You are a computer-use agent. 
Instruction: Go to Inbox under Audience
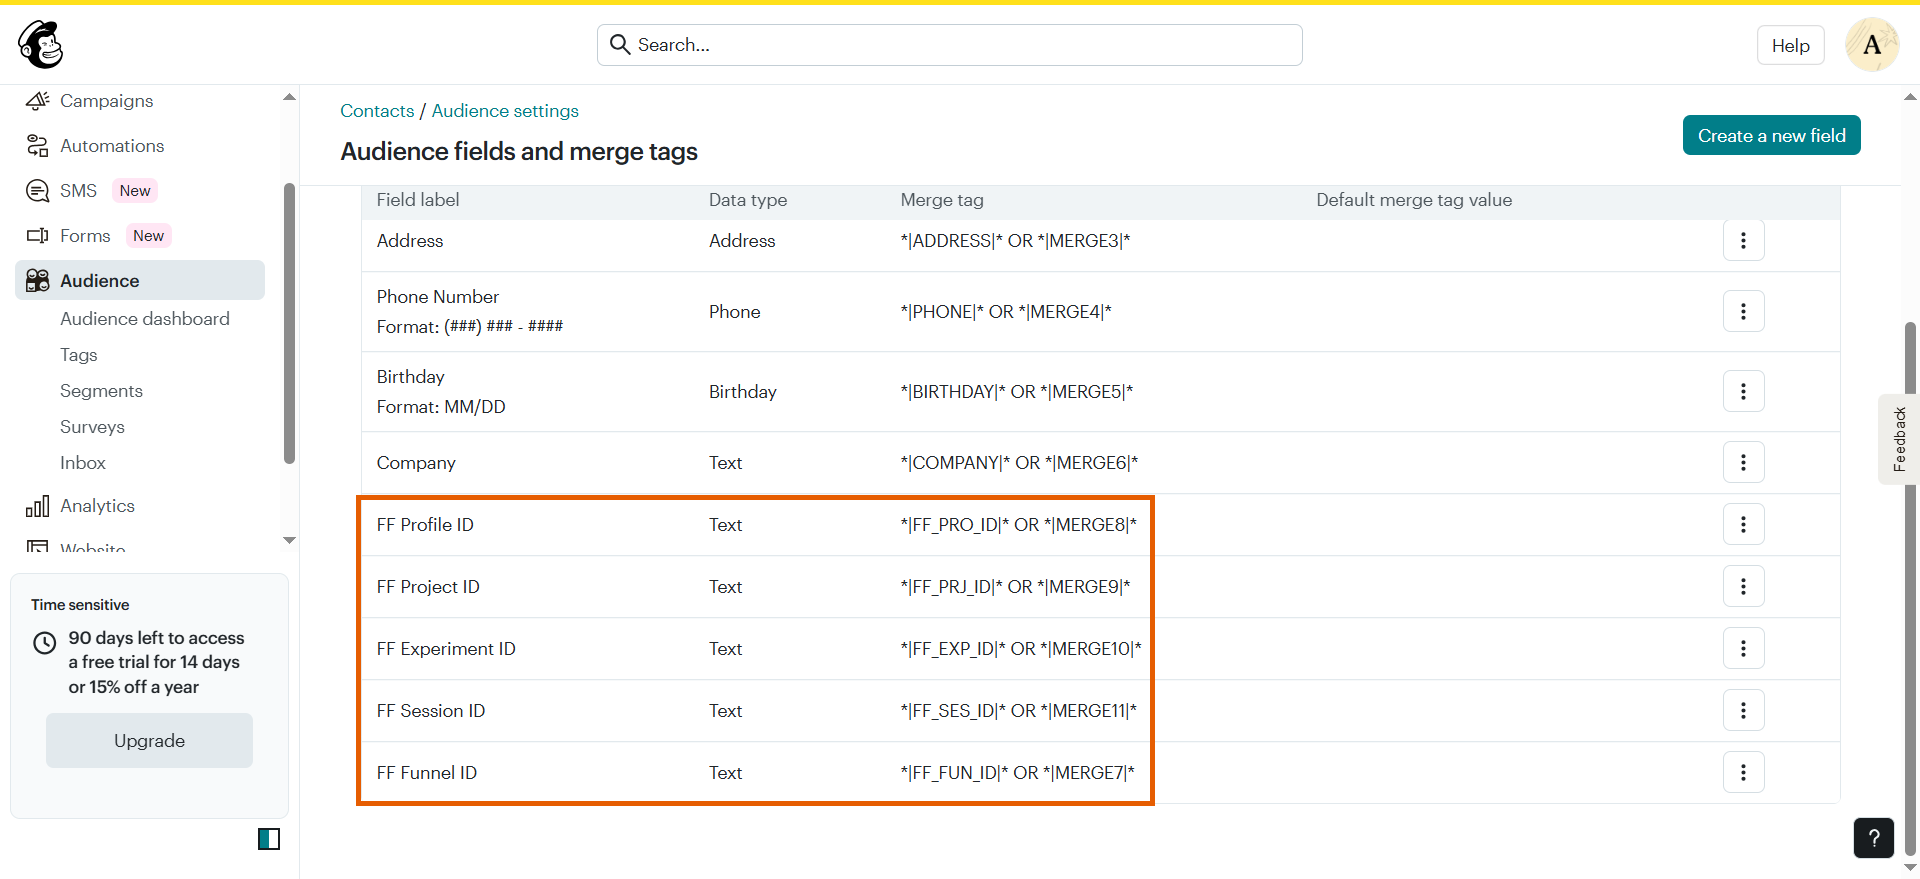(83, 463)
